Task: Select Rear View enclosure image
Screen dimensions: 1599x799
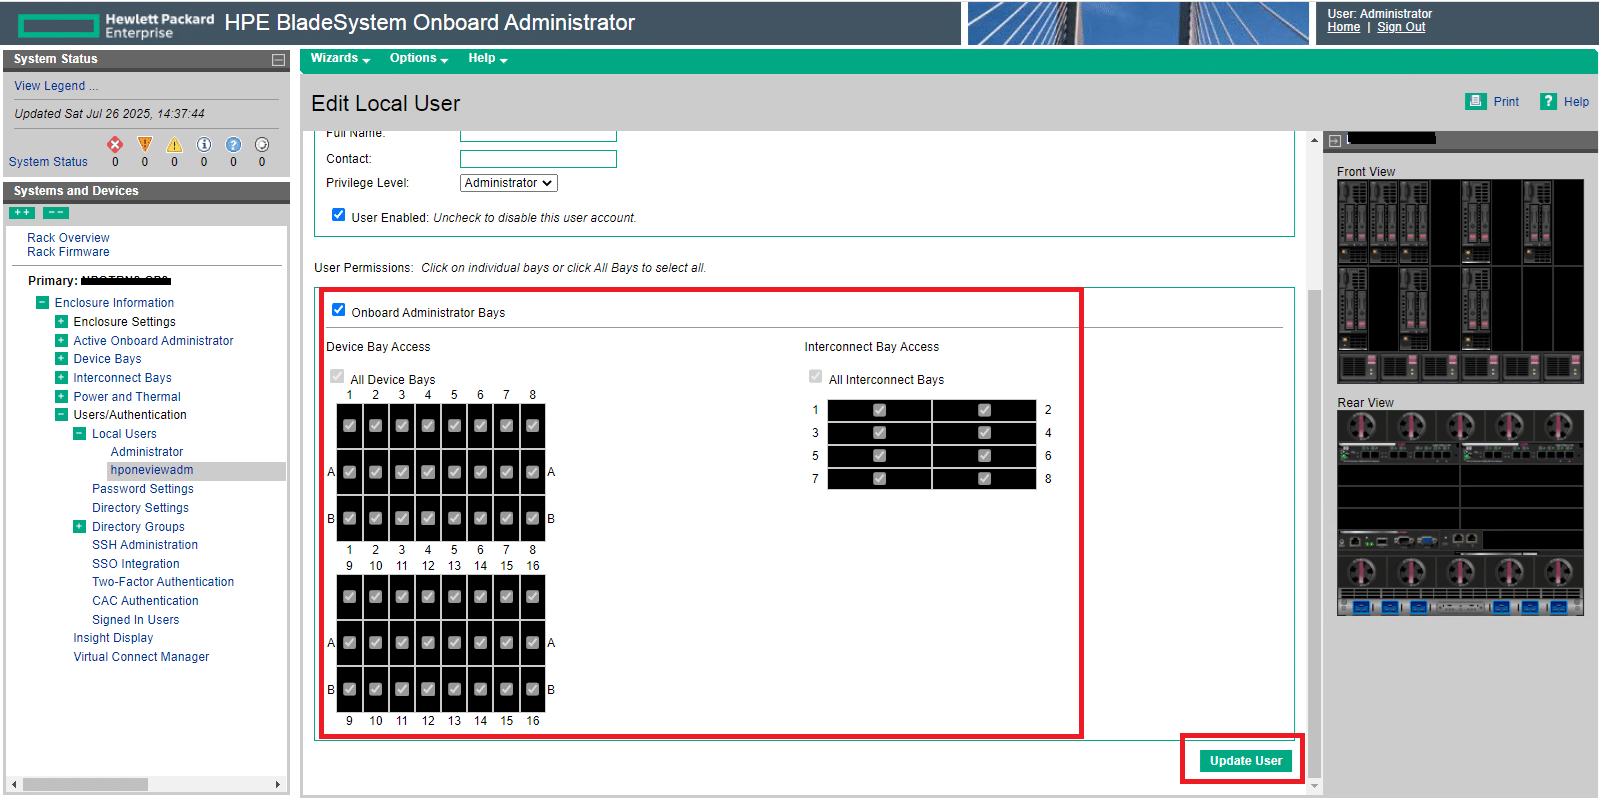Action: coord(1460,513)
